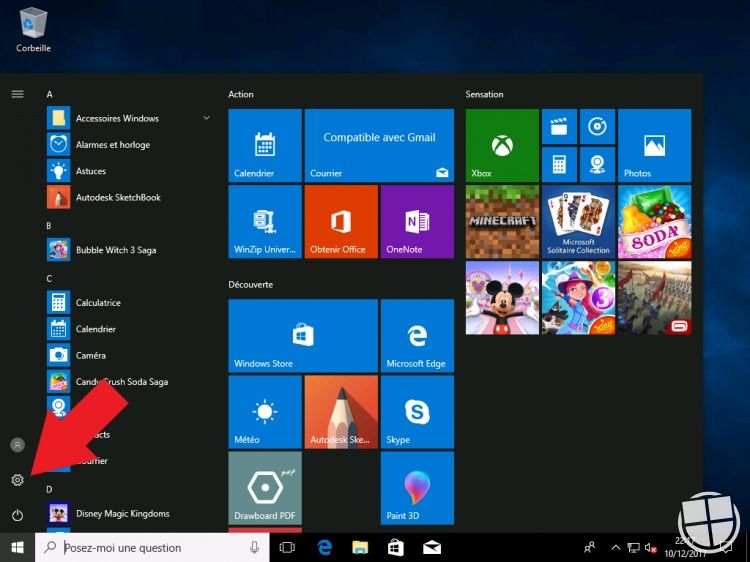Image resolution: width=750 pixels, height=562 pixels.
Task: Select Alarmes et horloge app
Action: [x=112, y=145]
